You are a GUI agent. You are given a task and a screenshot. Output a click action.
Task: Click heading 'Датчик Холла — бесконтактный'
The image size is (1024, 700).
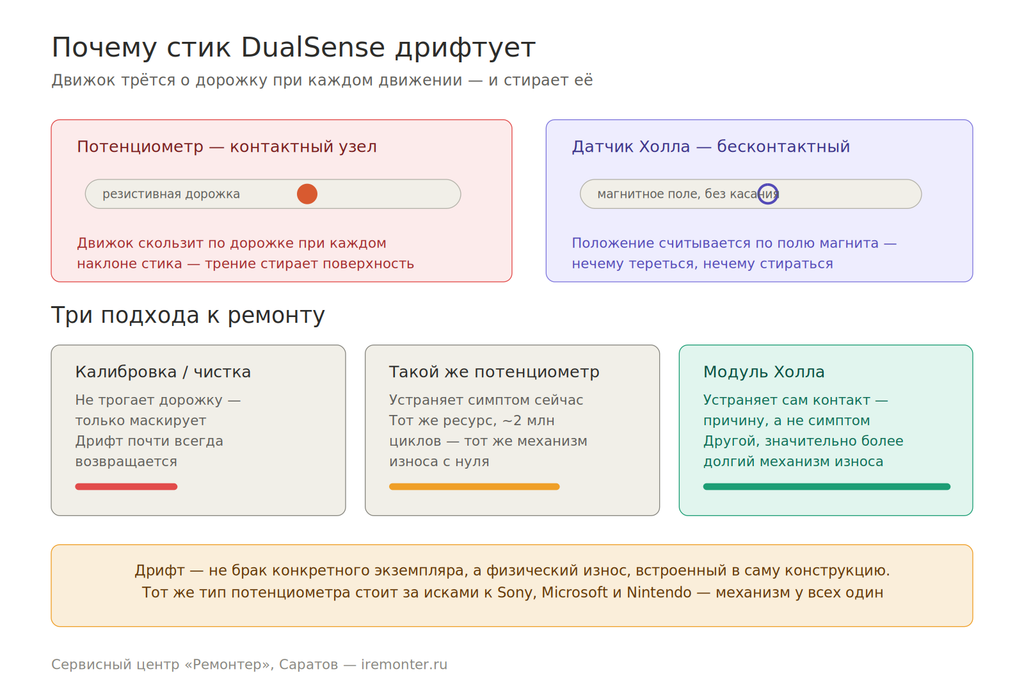click(711, 146)
